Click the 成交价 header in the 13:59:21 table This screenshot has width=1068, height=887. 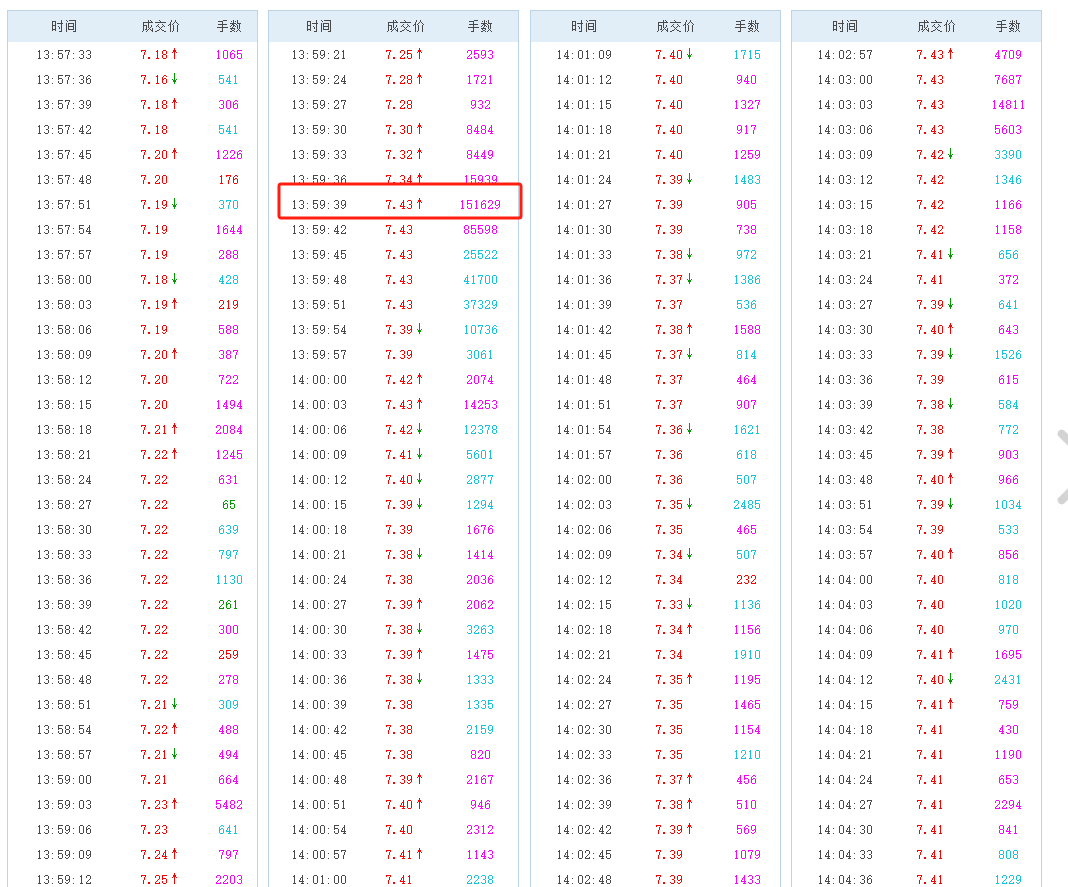point(405,27)
